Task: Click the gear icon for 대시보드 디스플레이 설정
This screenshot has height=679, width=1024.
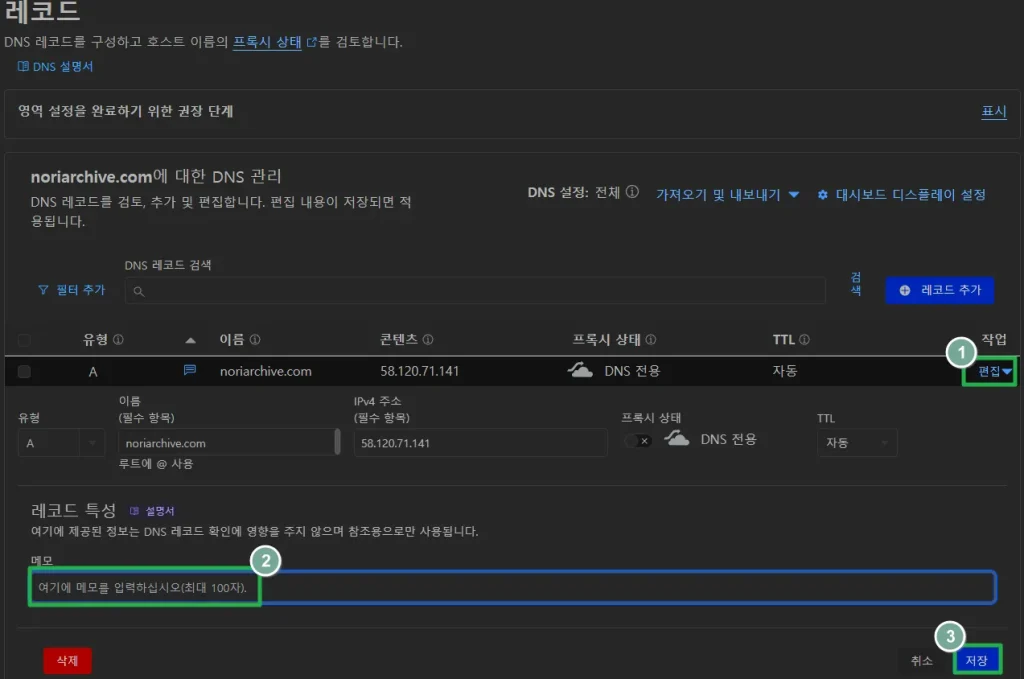Action: (x=823, y=194)
